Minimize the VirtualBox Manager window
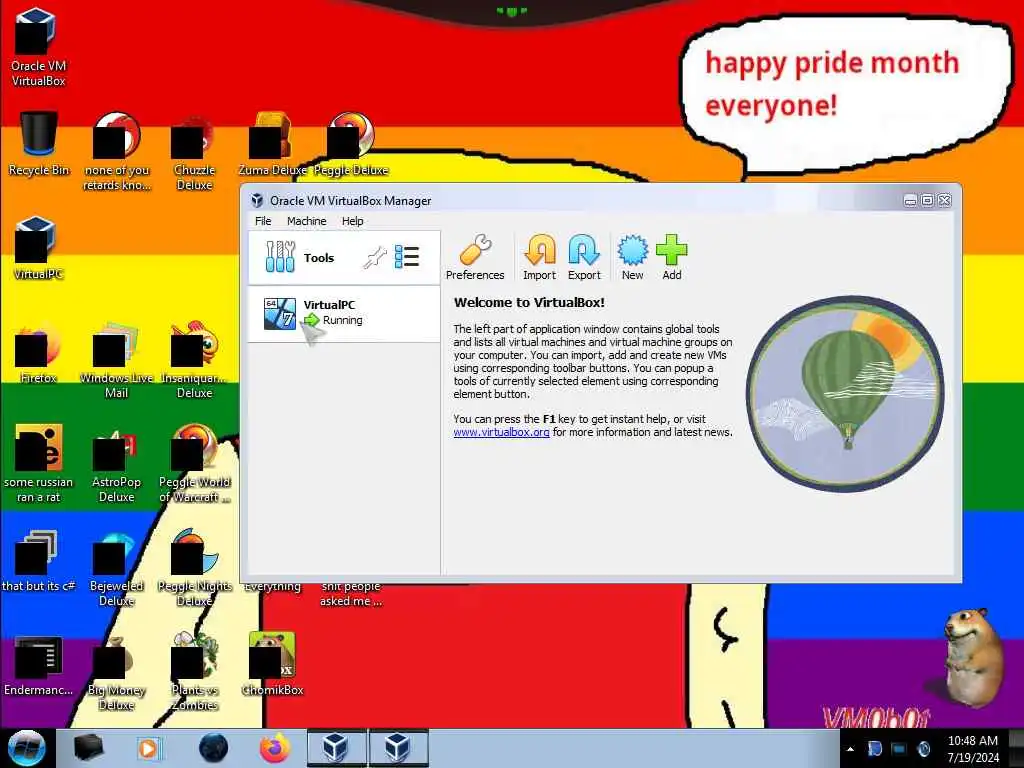 coord(910,200)
